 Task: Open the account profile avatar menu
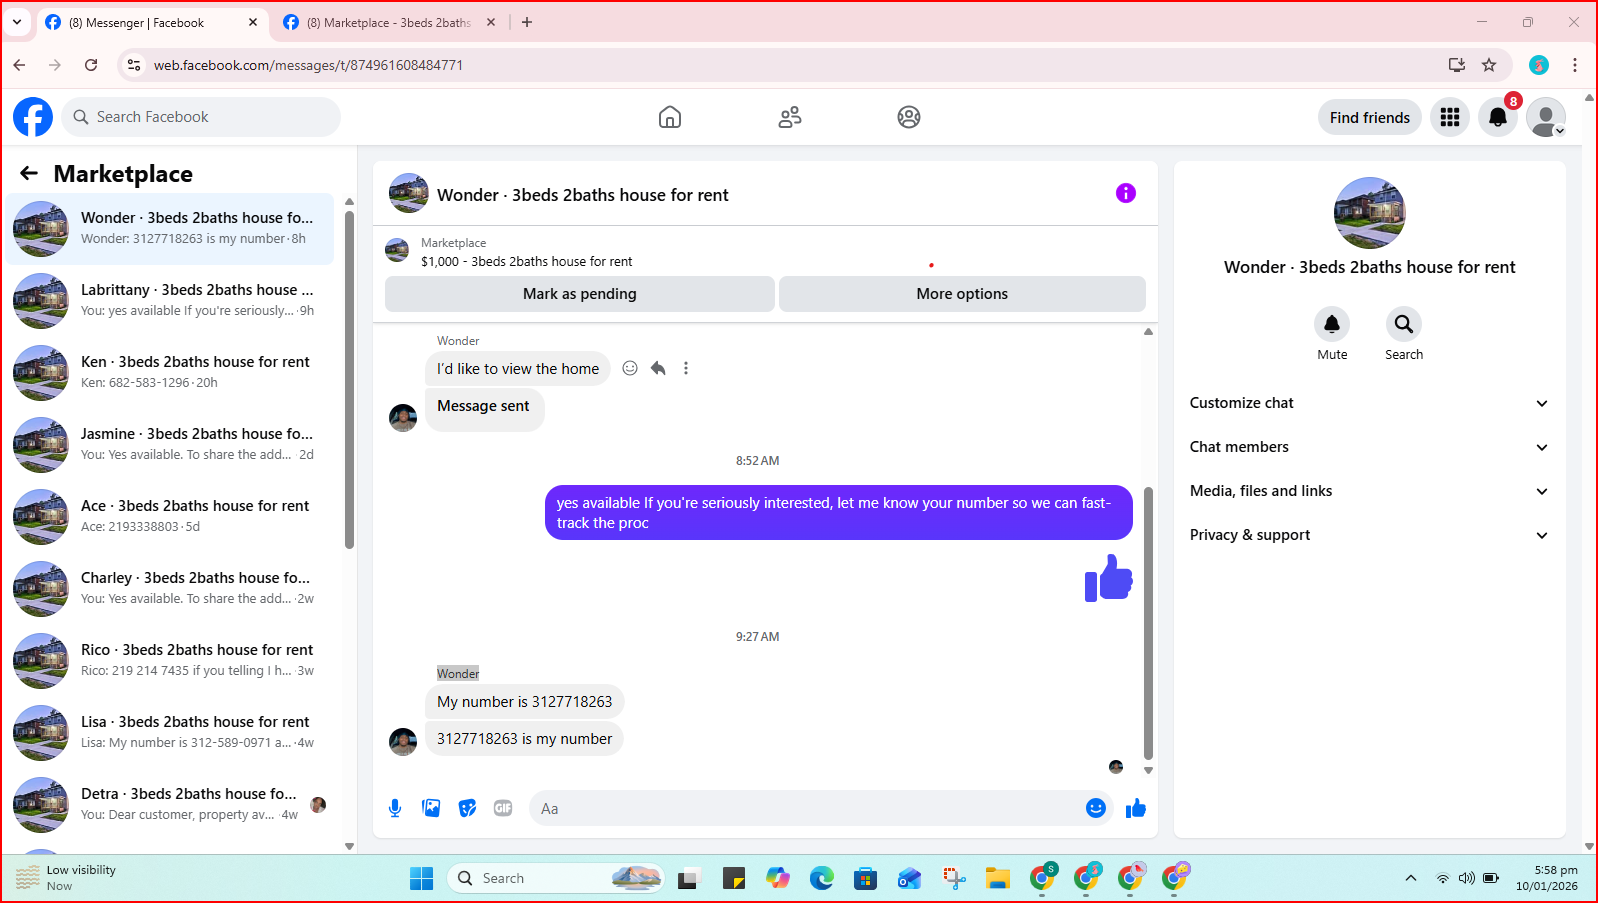1546,117
